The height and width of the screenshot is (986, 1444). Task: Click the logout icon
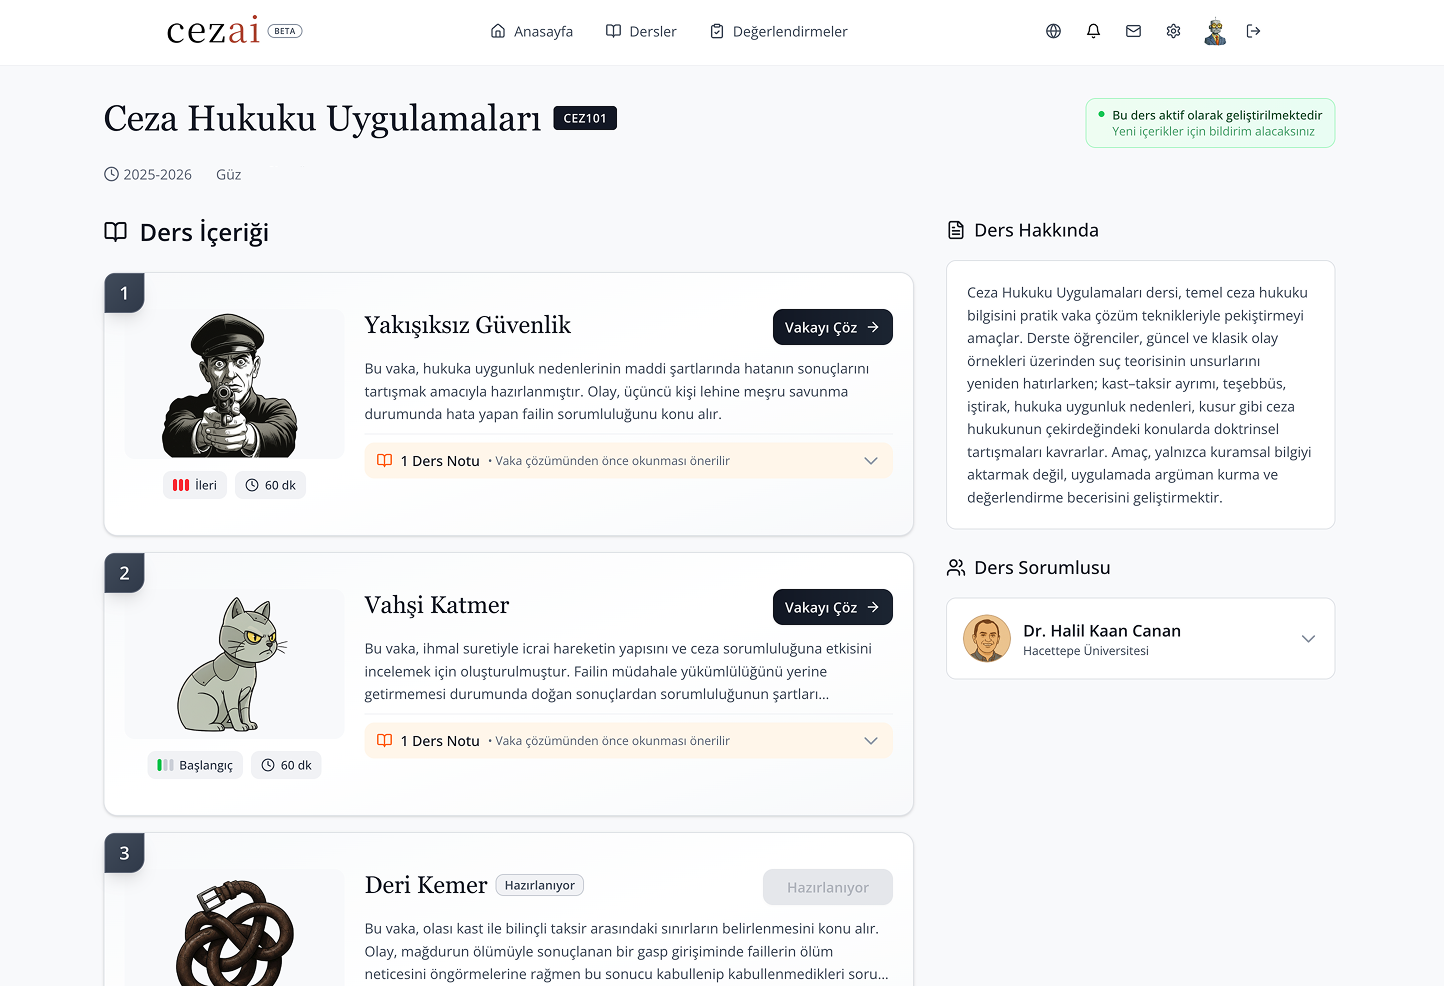[1253, 31]
